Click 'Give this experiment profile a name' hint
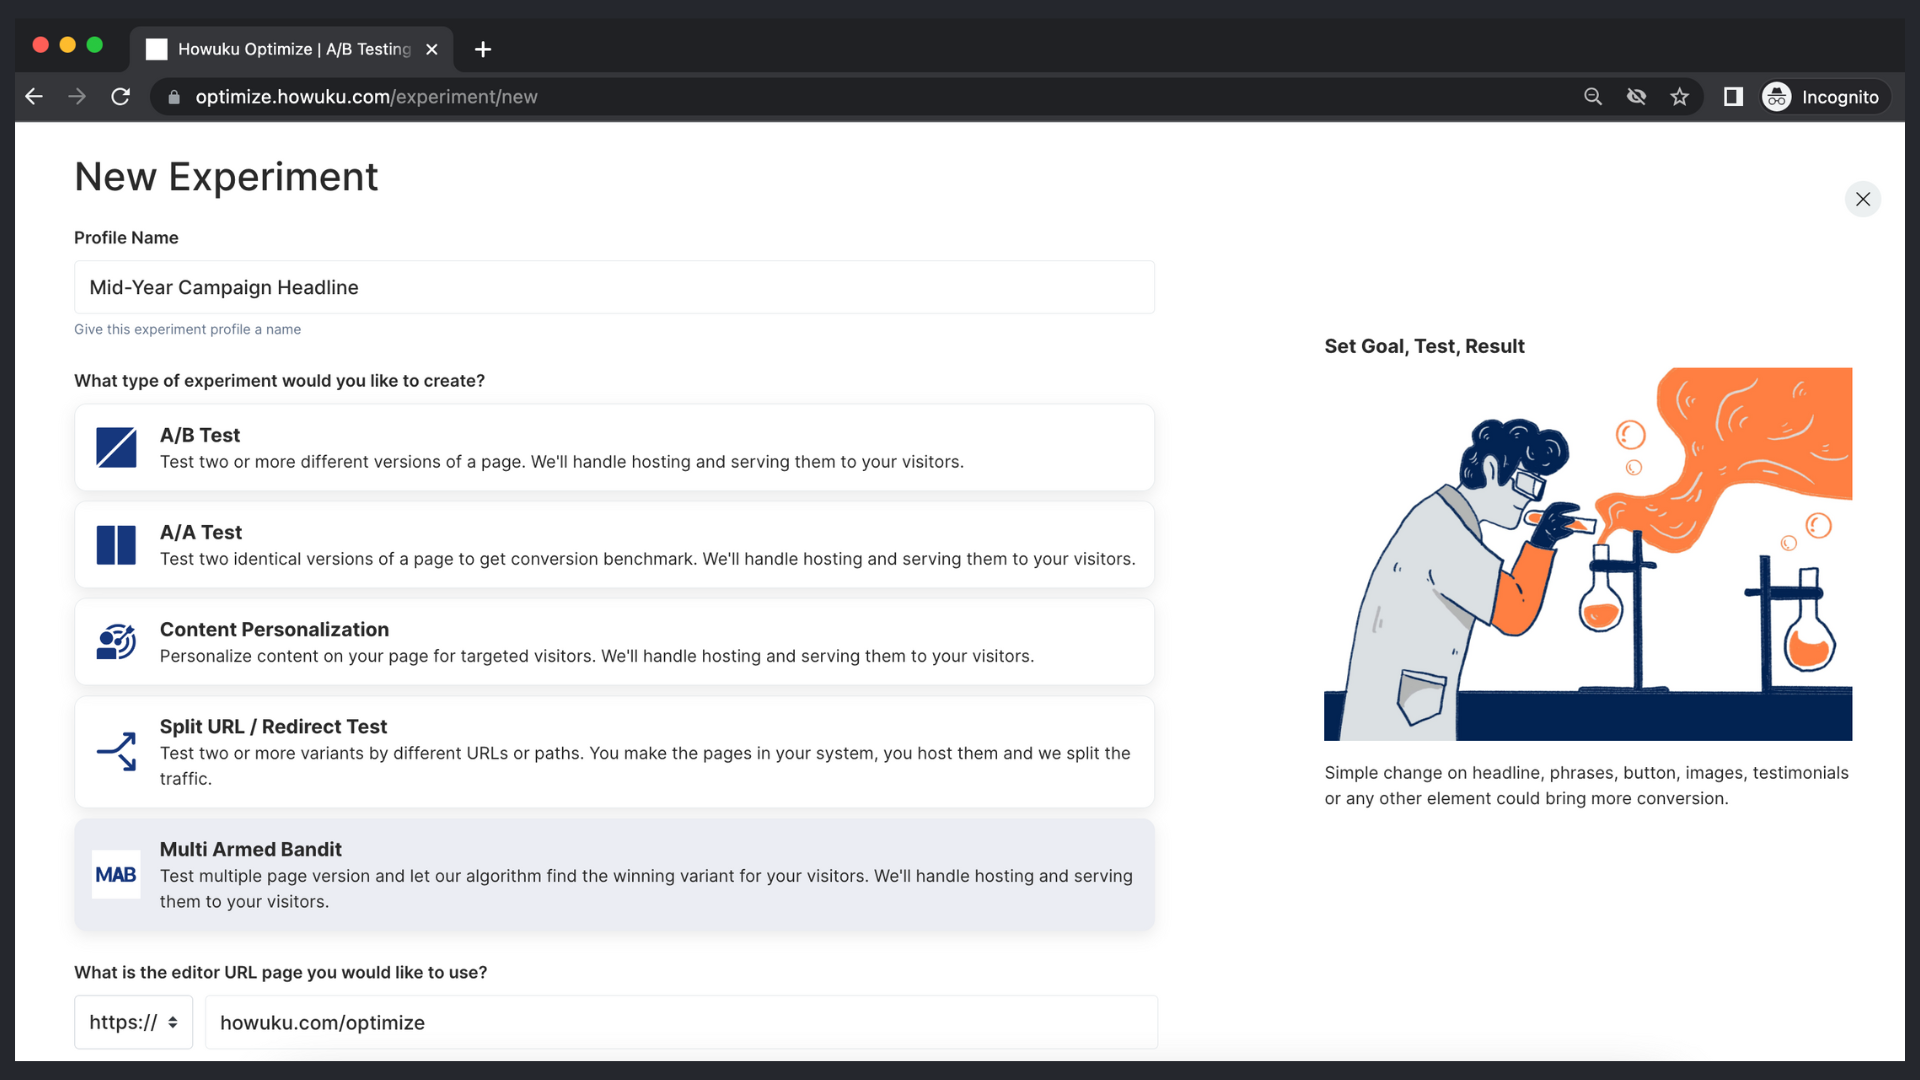 187,329
